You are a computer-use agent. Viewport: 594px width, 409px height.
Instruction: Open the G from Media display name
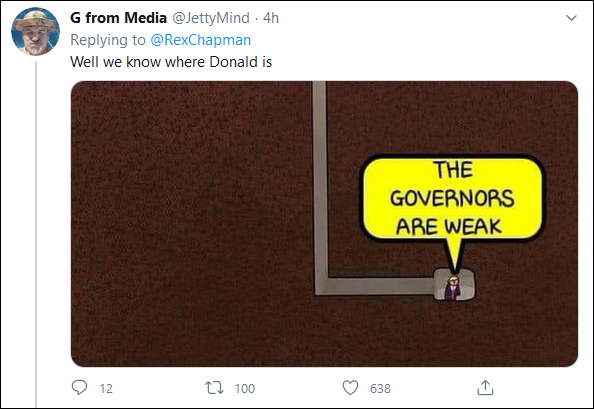click(x=119, y=18)
